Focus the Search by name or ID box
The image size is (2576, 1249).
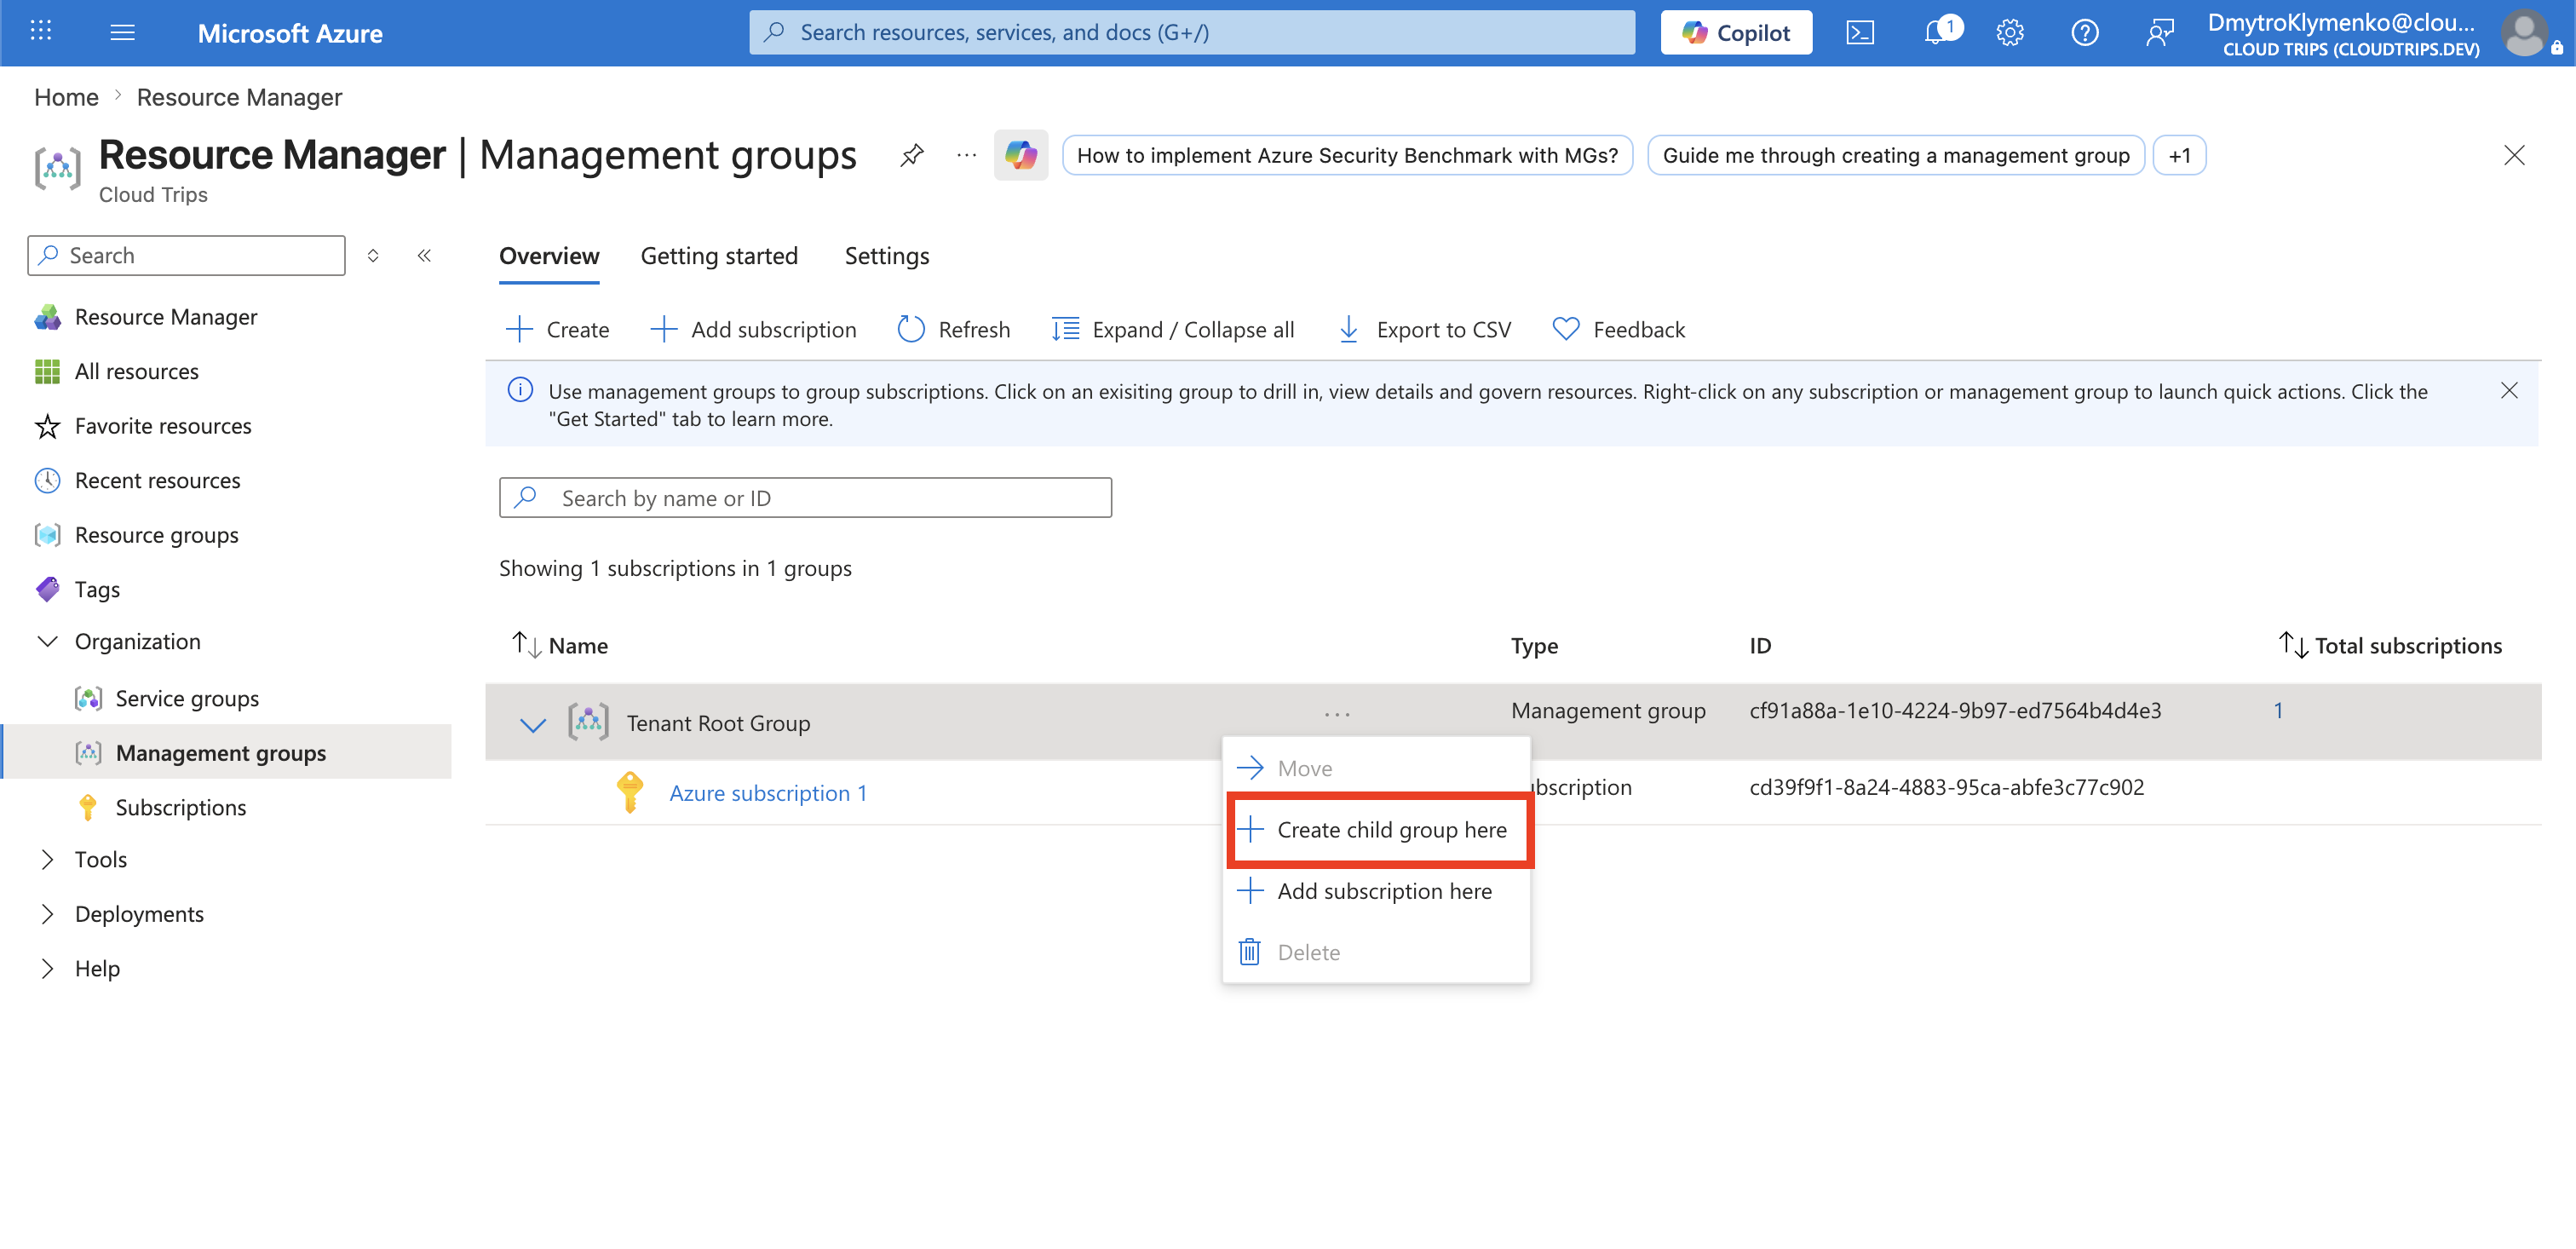click(805, 497)
